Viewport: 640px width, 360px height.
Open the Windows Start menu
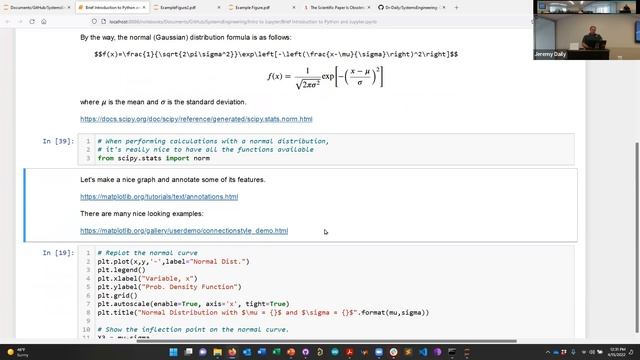pyautogui.click(x=173, y=352)
